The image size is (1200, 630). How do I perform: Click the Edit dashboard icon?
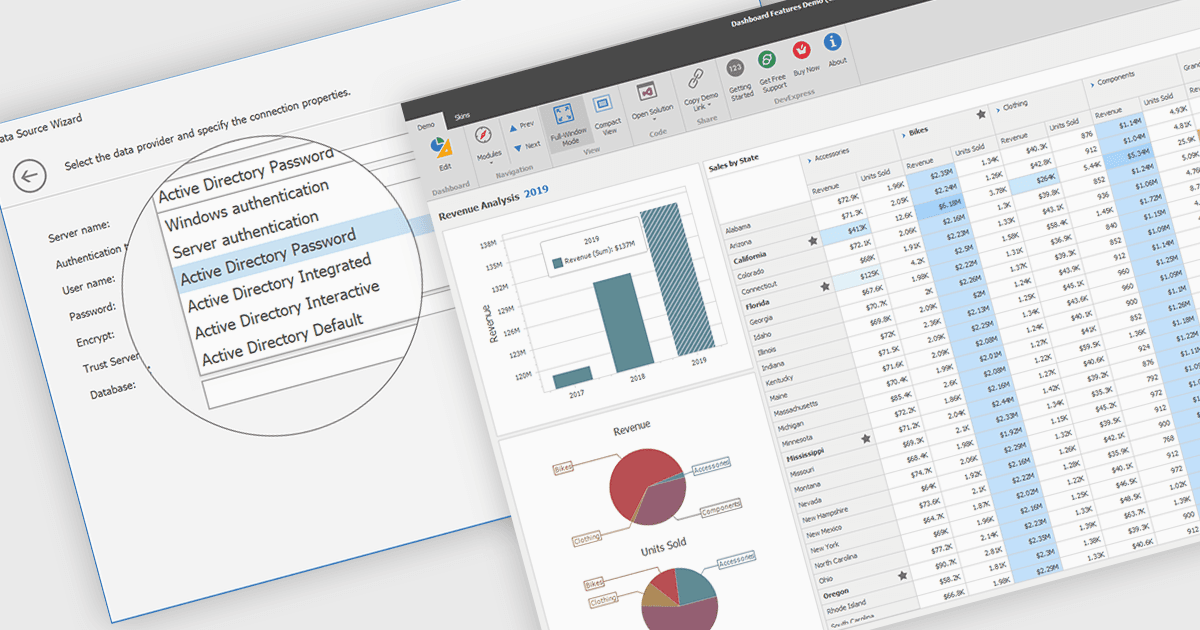coord(441,147)
